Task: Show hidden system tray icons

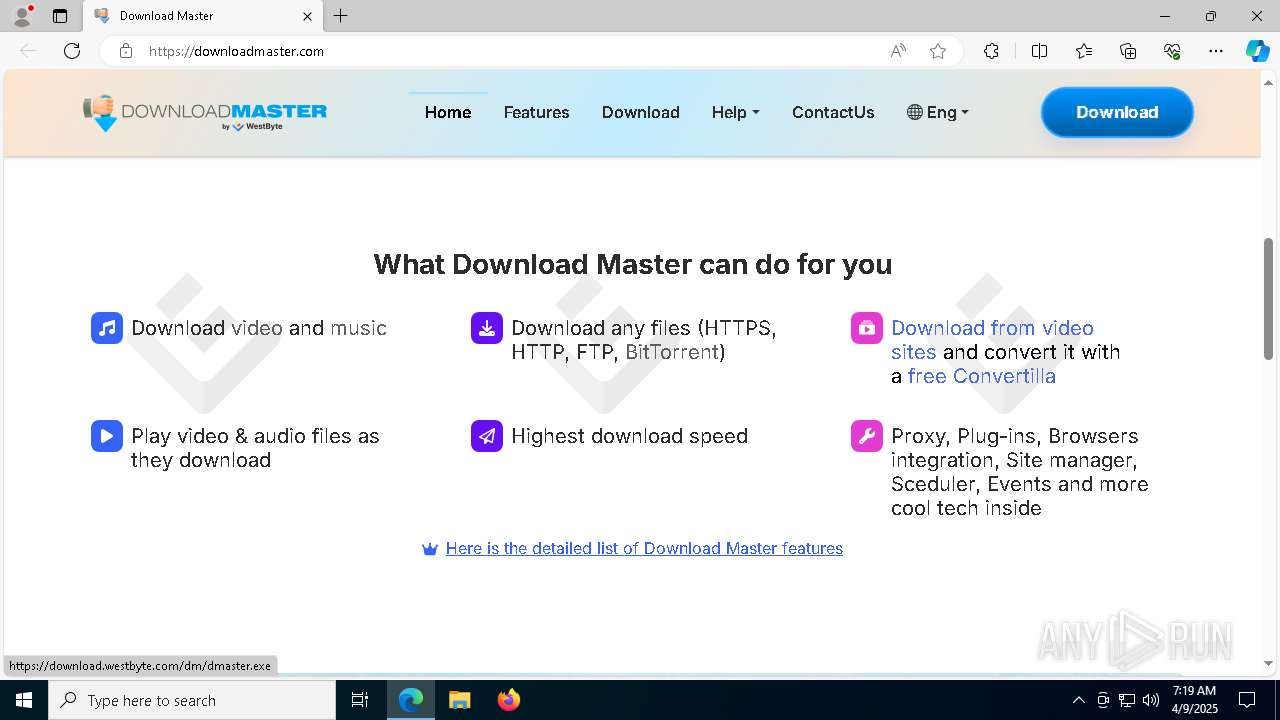Action: click(x=1078, y=700)
